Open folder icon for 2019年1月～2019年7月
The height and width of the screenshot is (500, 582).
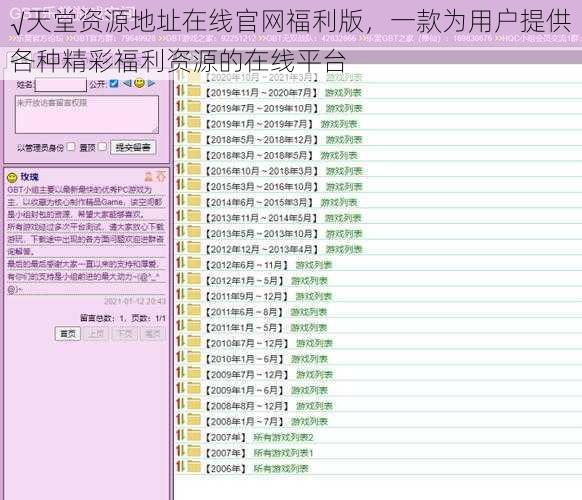[x=194, y=122]
